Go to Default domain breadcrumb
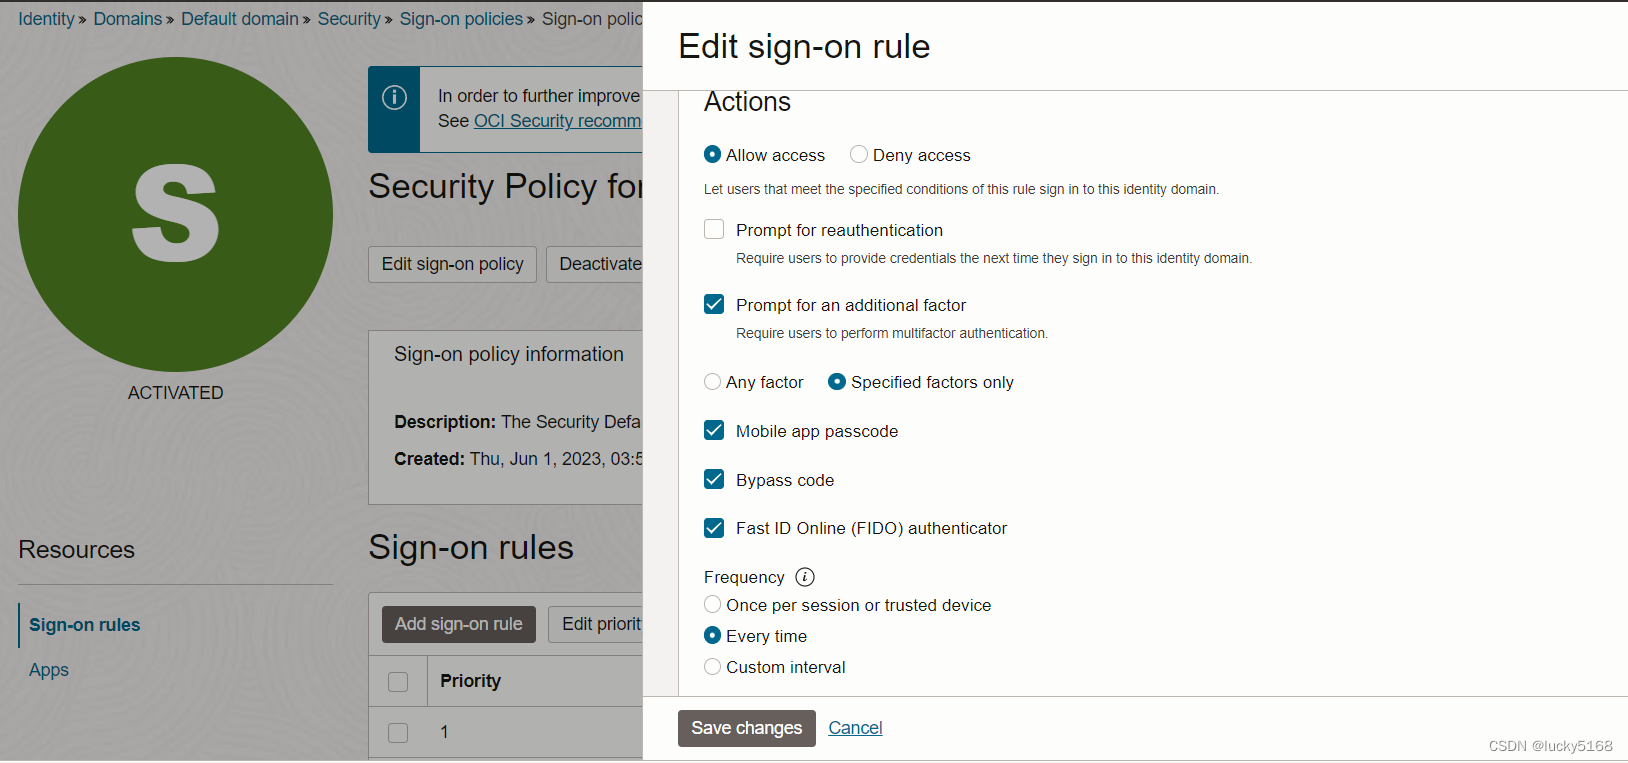Screen dimensions: 1628x763 pyautogui.click(x=240, y=19)
